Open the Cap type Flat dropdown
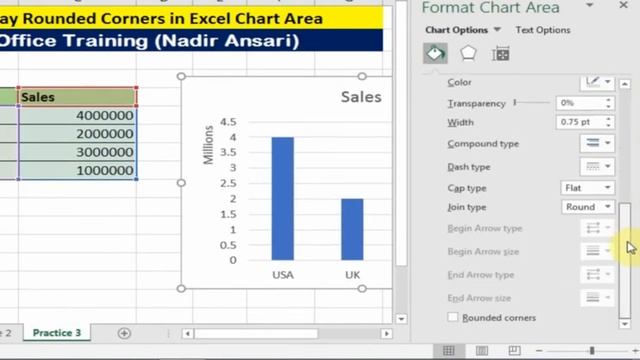Image resolution: width=640 pixels, height=360 pixels. click(588, 188)
